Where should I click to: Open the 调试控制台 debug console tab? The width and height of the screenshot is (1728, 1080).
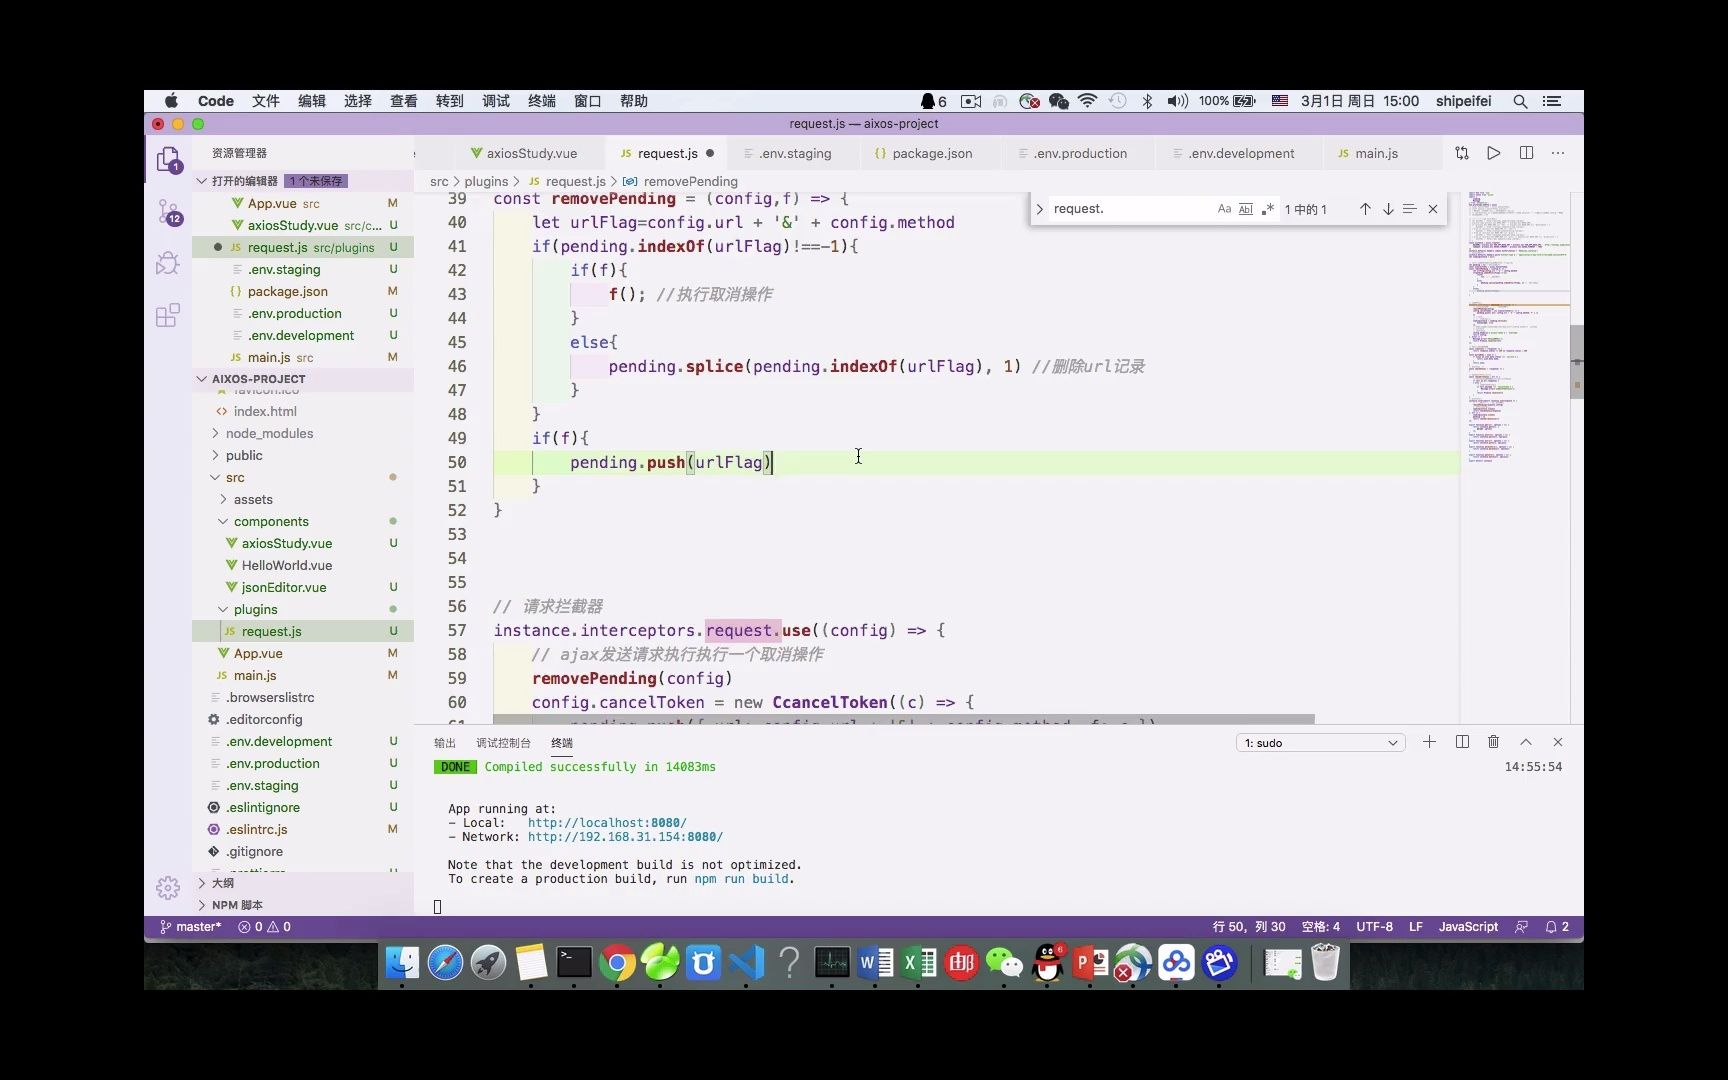(503, 743)
